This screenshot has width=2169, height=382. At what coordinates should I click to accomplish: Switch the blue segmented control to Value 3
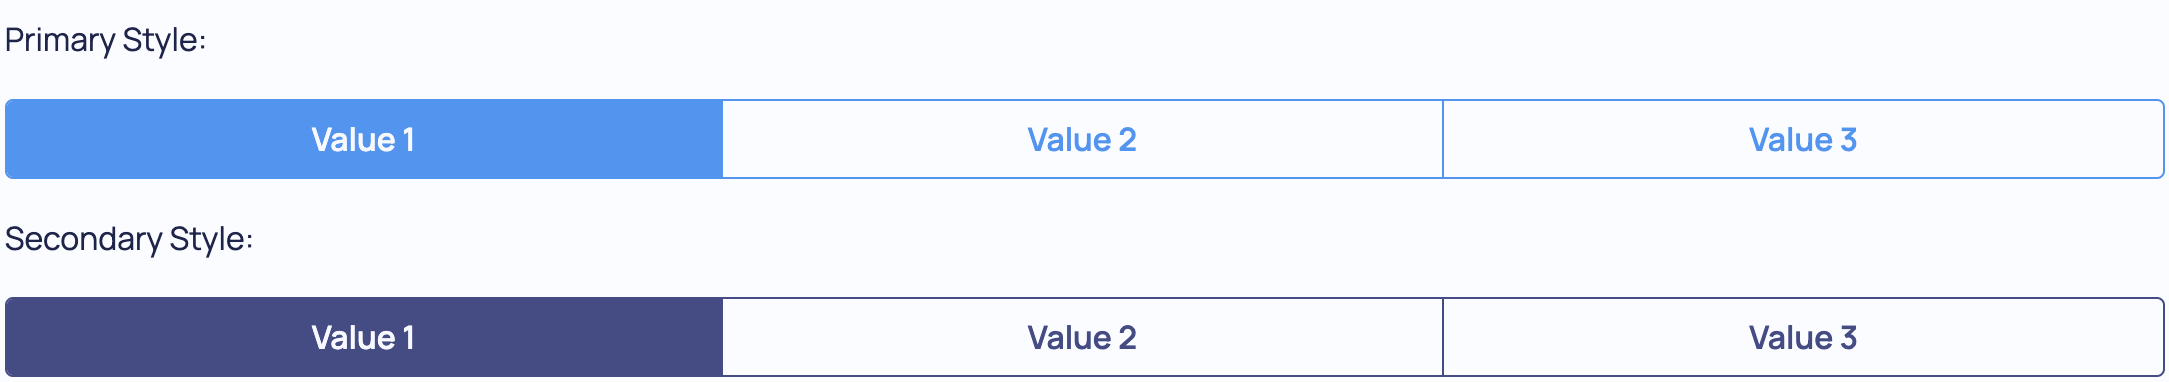1804,139
